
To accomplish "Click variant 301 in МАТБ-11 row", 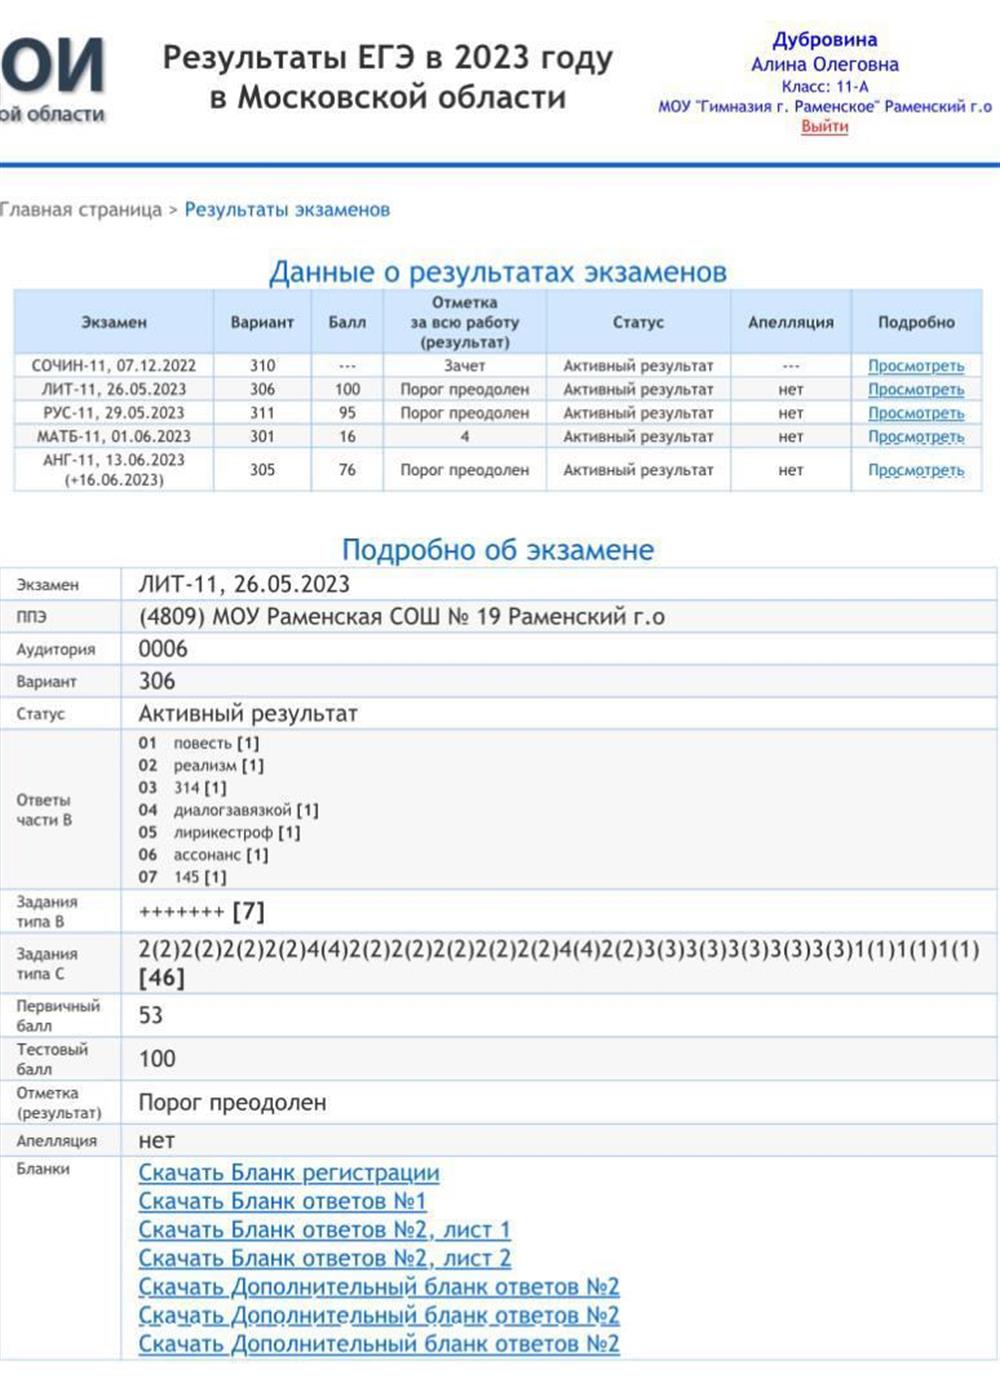I will [262, 436].
